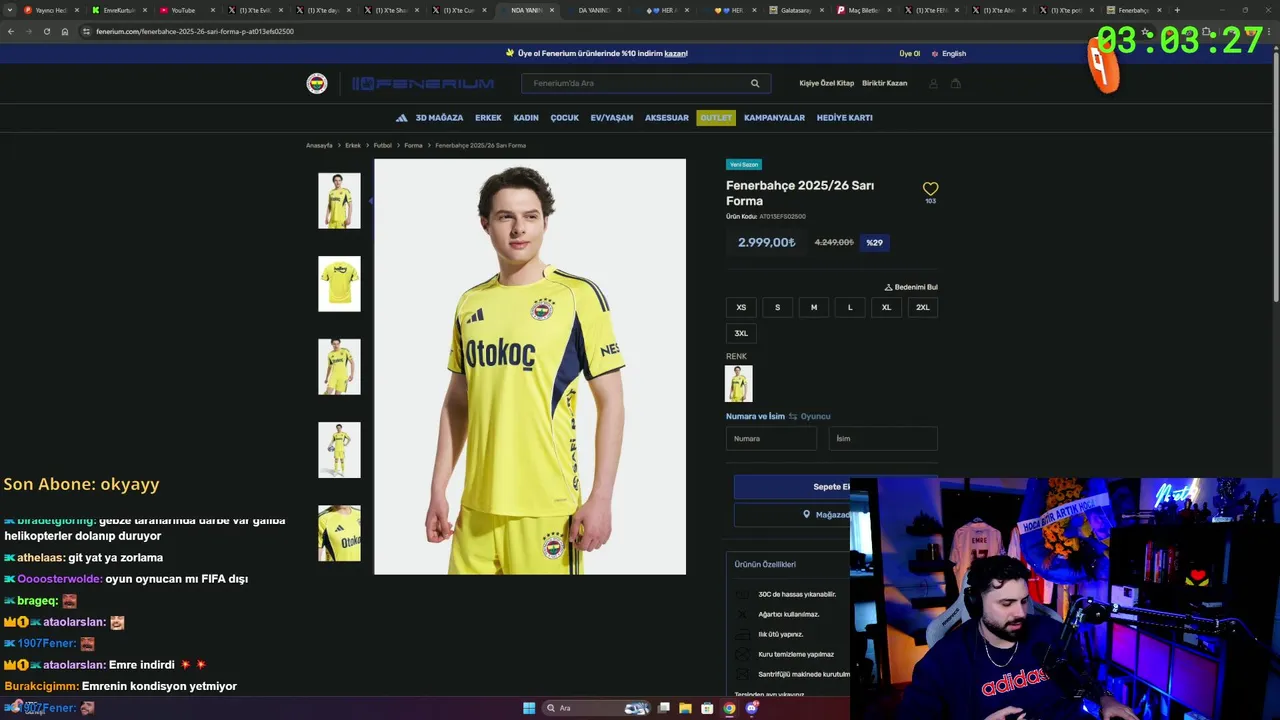The height and width of the screenshot is (720, 1280).
Task: Select the yellow jersey color swatch
Action: [739, 384]
